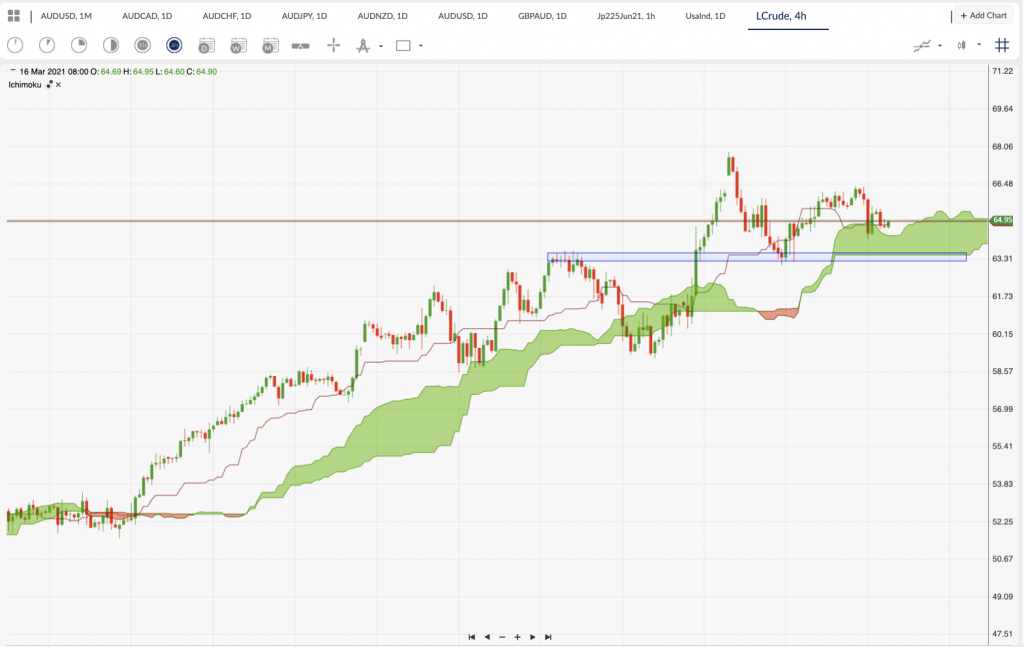The width and height of the screenshot is (1024, 647).
Task: Select the thin-slice clock timeframe icon
Action: coord(15,45)
